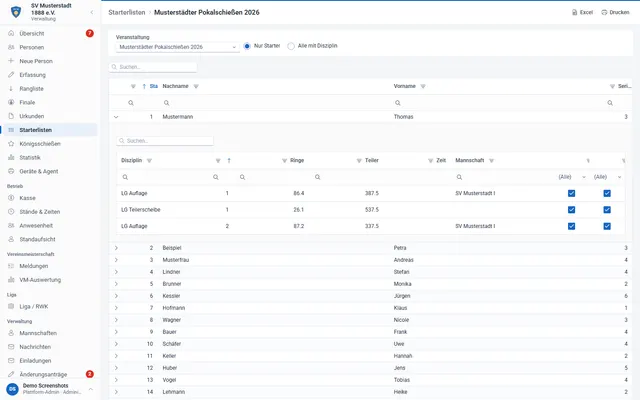Click the Lehmann surname cell
This screenshot has height=400, width=640.
point(173,392)
